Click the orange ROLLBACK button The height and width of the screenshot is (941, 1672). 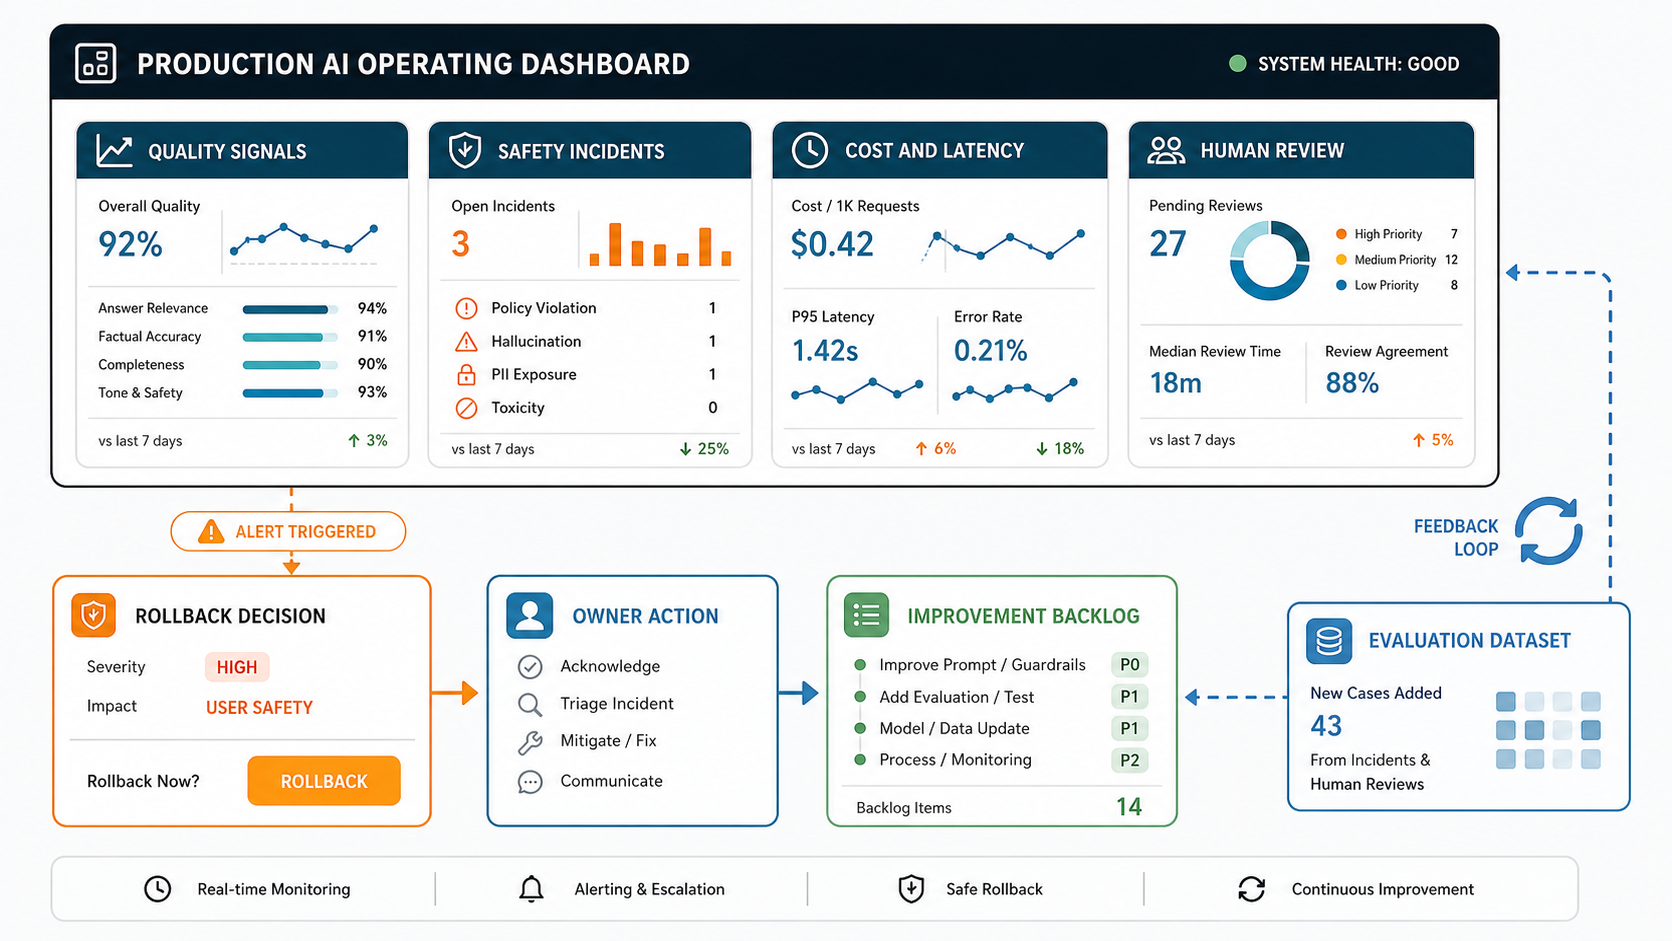[324, 781]
